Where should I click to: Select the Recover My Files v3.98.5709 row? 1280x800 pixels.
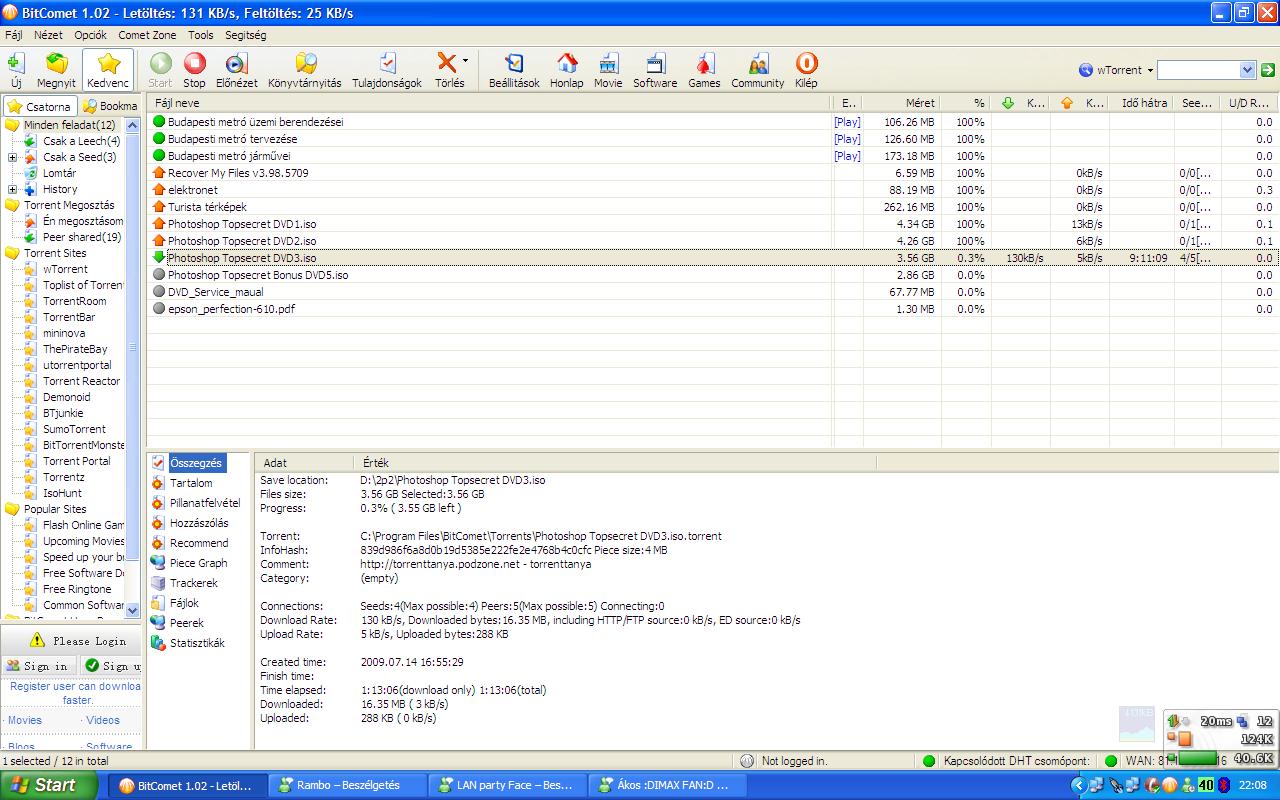[x=713, y=173]
